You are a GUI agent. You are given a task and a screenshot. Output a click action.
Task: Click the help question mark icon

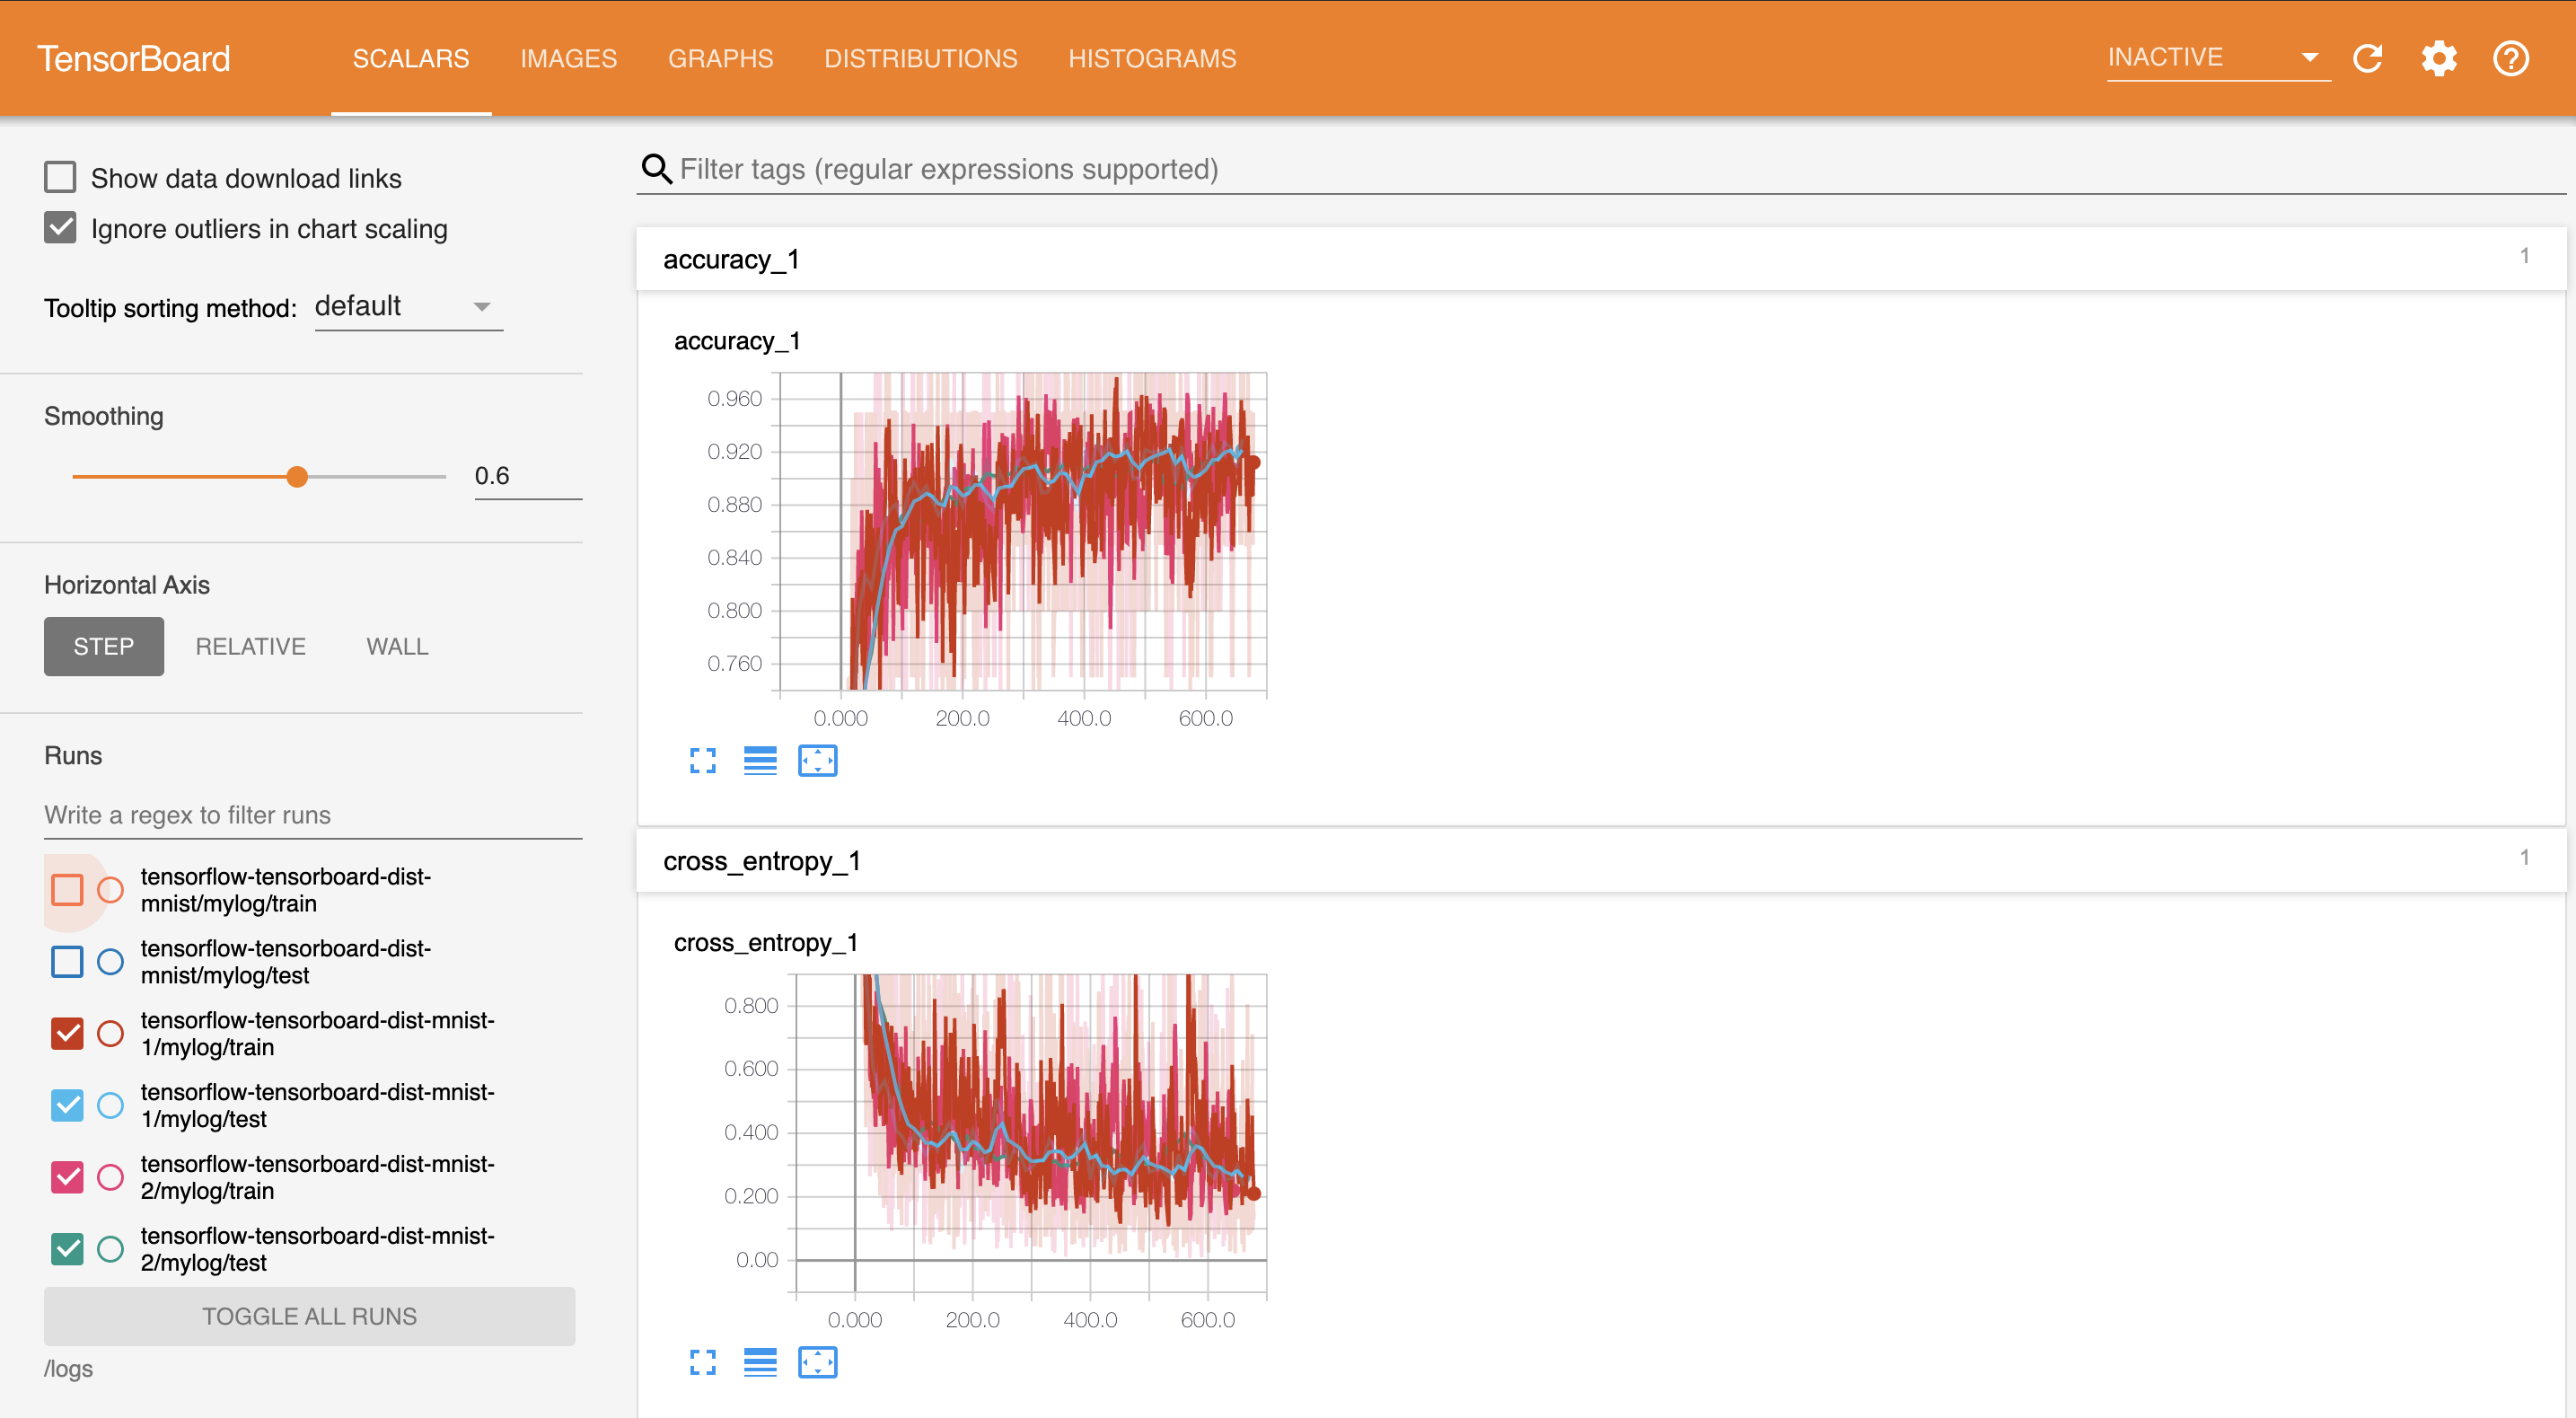coord(2510,59)
